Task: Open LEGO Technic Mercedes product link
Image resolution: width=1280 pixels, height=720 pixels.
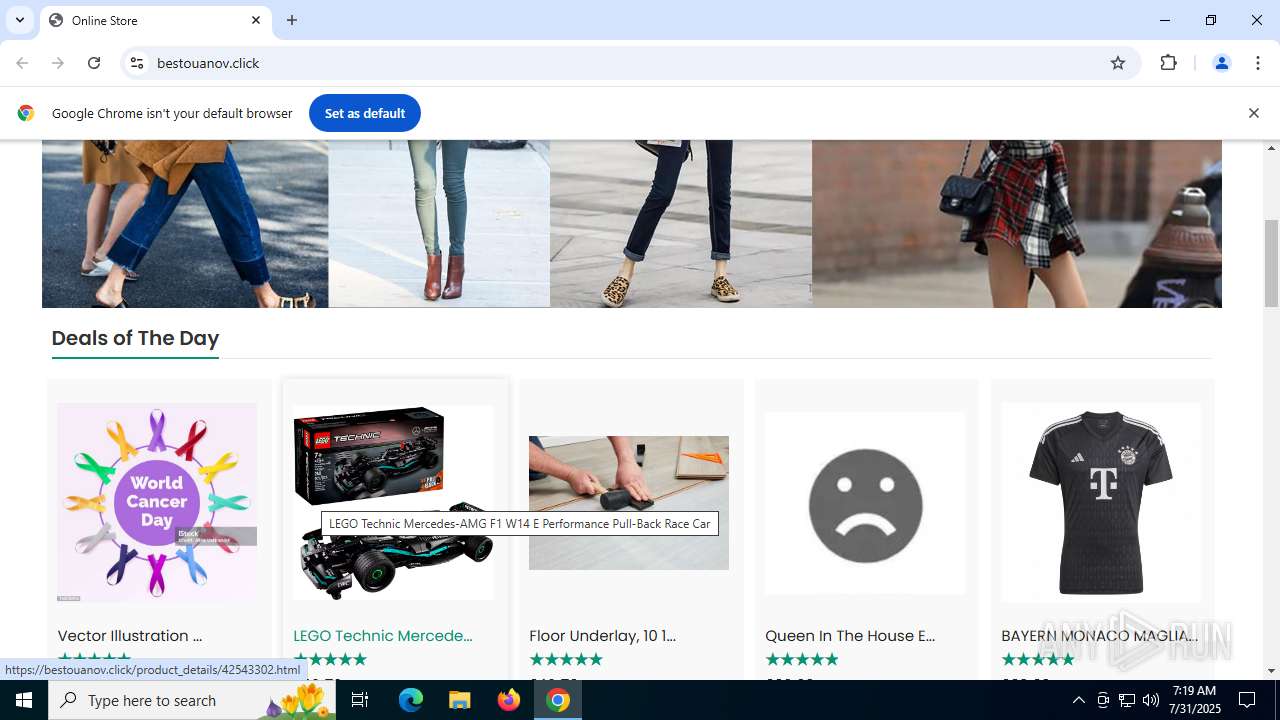Action: pos(383,636)
